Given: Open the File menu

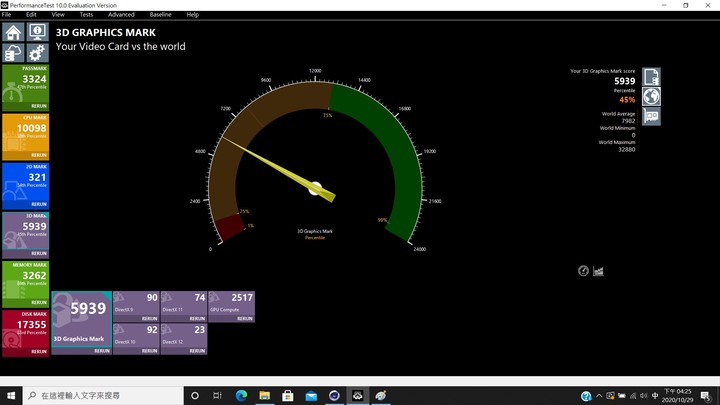Looking at the screenshot, I should 6,15.
